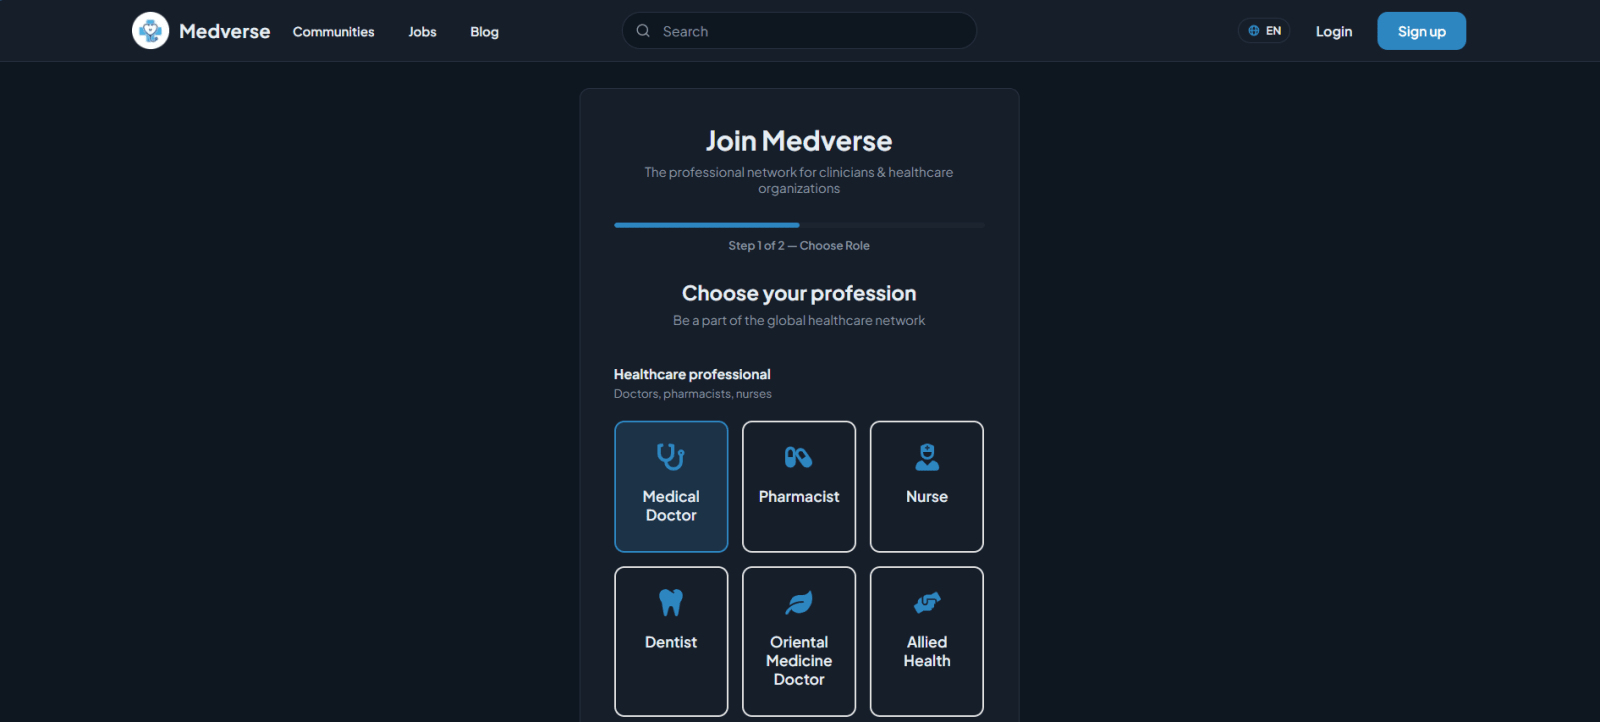Click 'Be a part of the global healthcare network'
The height and width of the screenshot is (722, 1600).
[x=799, y=321]
